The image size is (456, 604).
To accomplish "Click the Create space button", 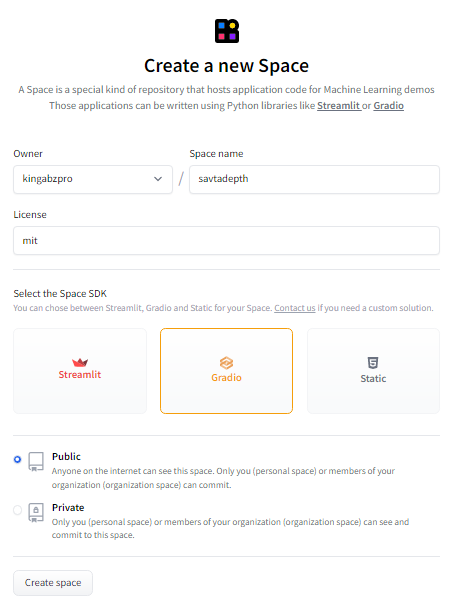I will 53,583.
